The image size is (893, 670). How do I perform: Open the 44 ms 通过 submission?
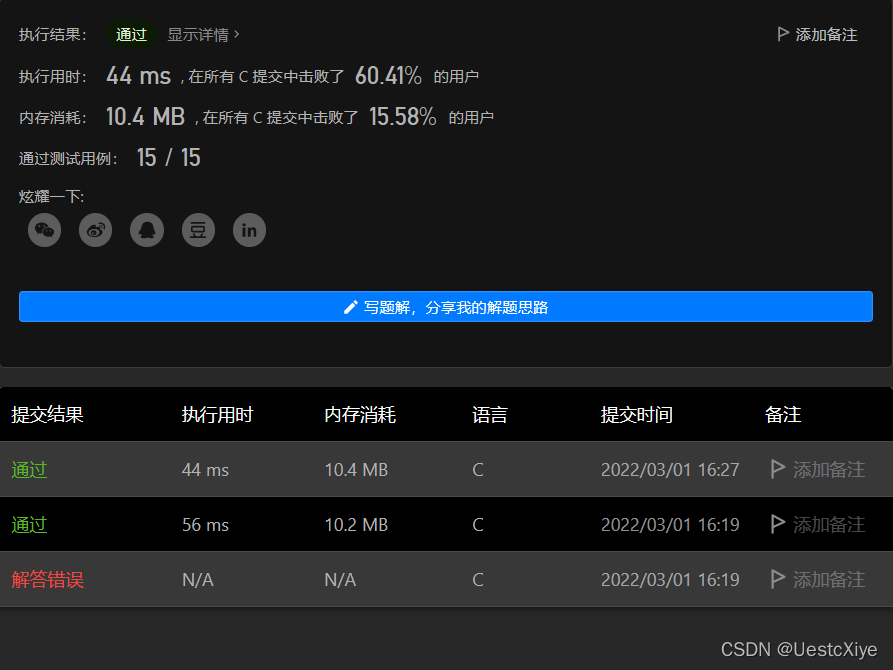[x=30, y=469]
